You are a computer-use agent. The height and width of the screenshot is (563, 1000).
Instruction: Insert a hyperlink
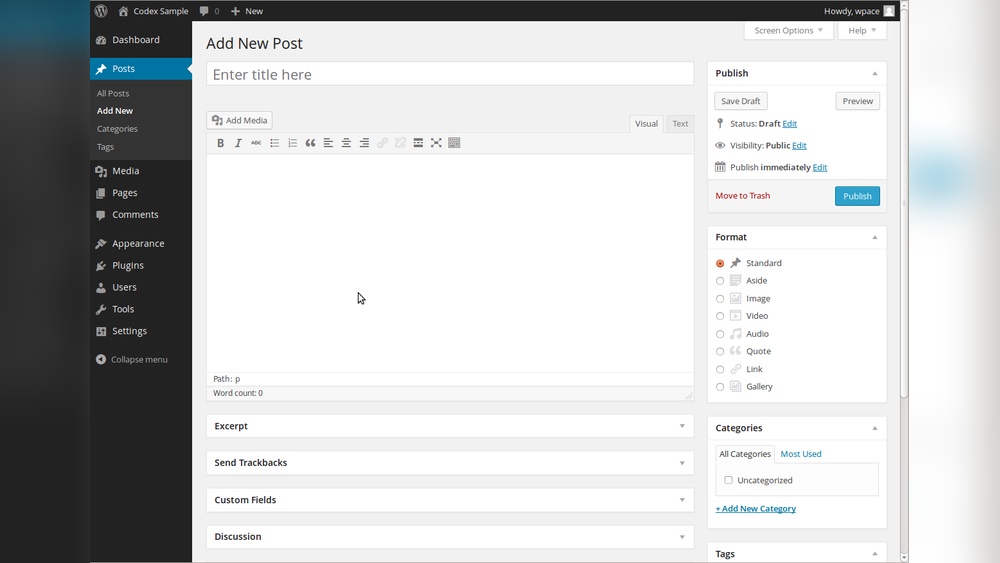(382, 143)
